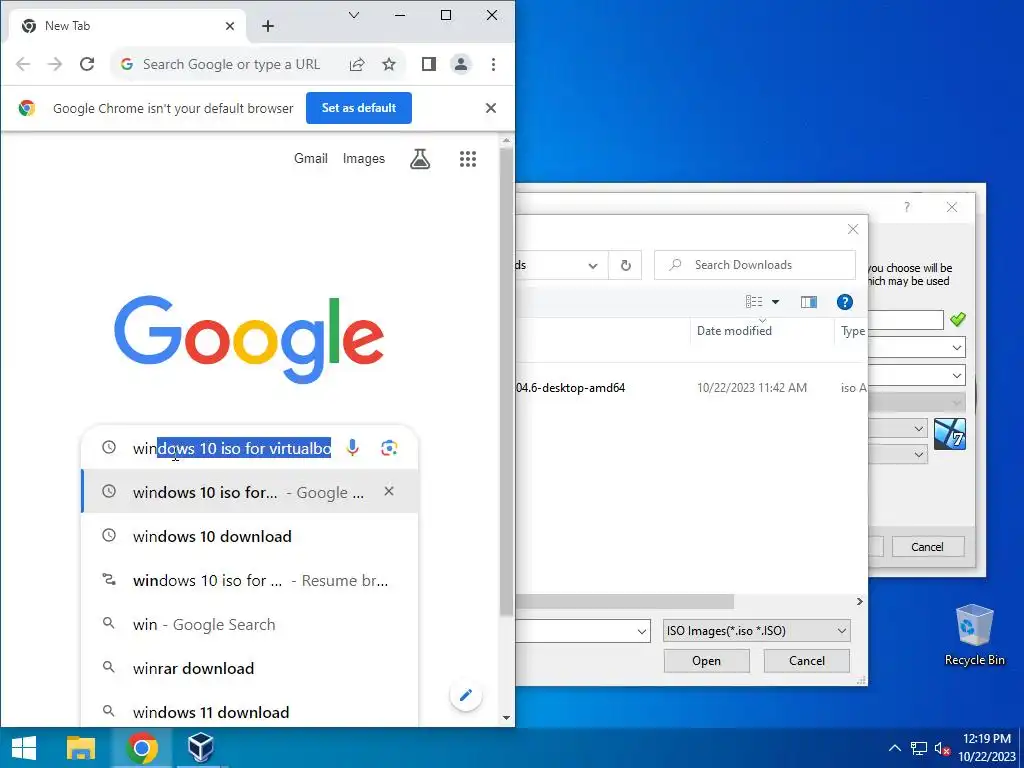Select the win Google Search suggestion
The image size is (1024, 768).
click(x=249, y=624)
